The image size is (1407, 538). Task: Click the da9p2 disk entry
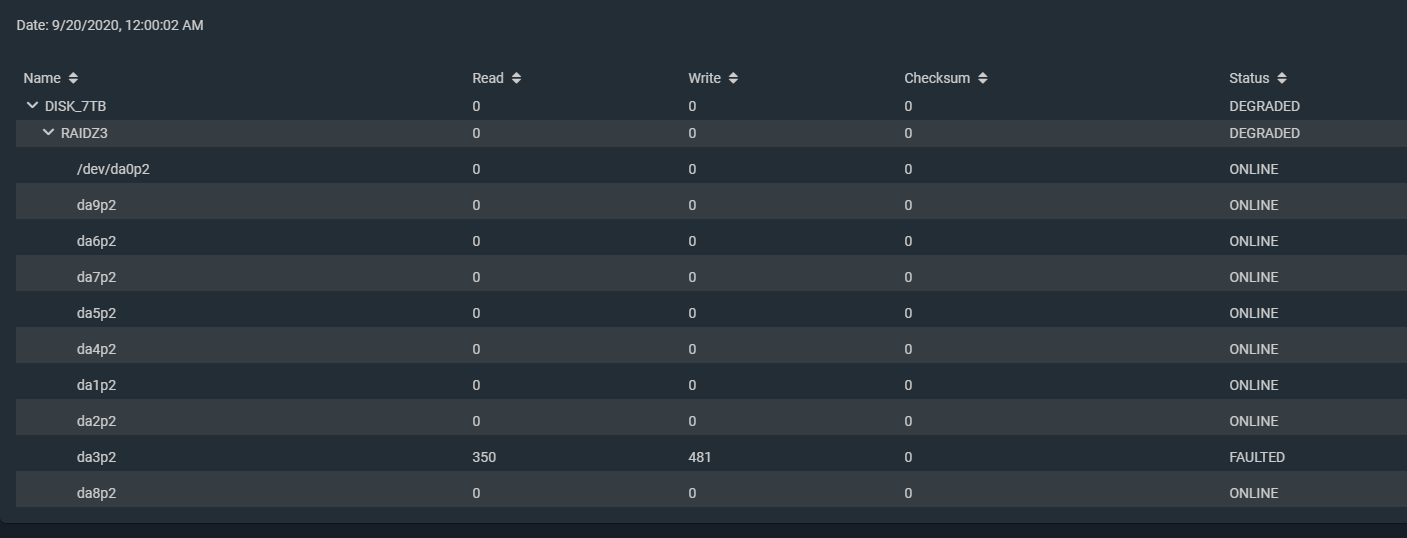pos(96,205)
